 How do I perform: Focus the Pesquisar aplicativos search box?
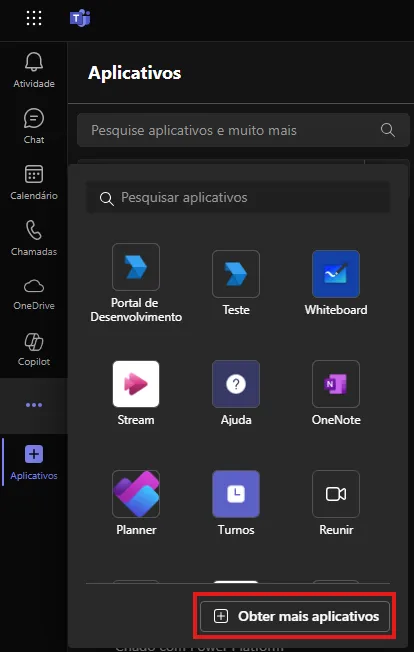tap(238, 198)
